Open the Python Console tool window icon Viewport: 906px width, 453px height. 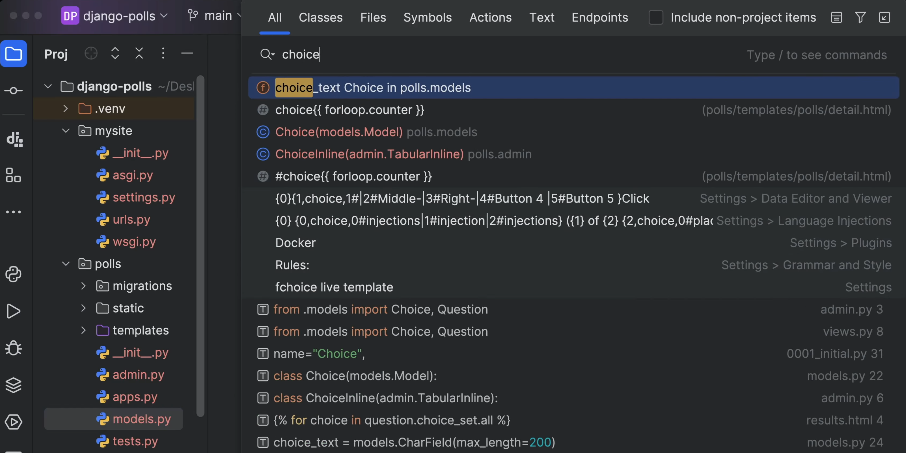13,274
